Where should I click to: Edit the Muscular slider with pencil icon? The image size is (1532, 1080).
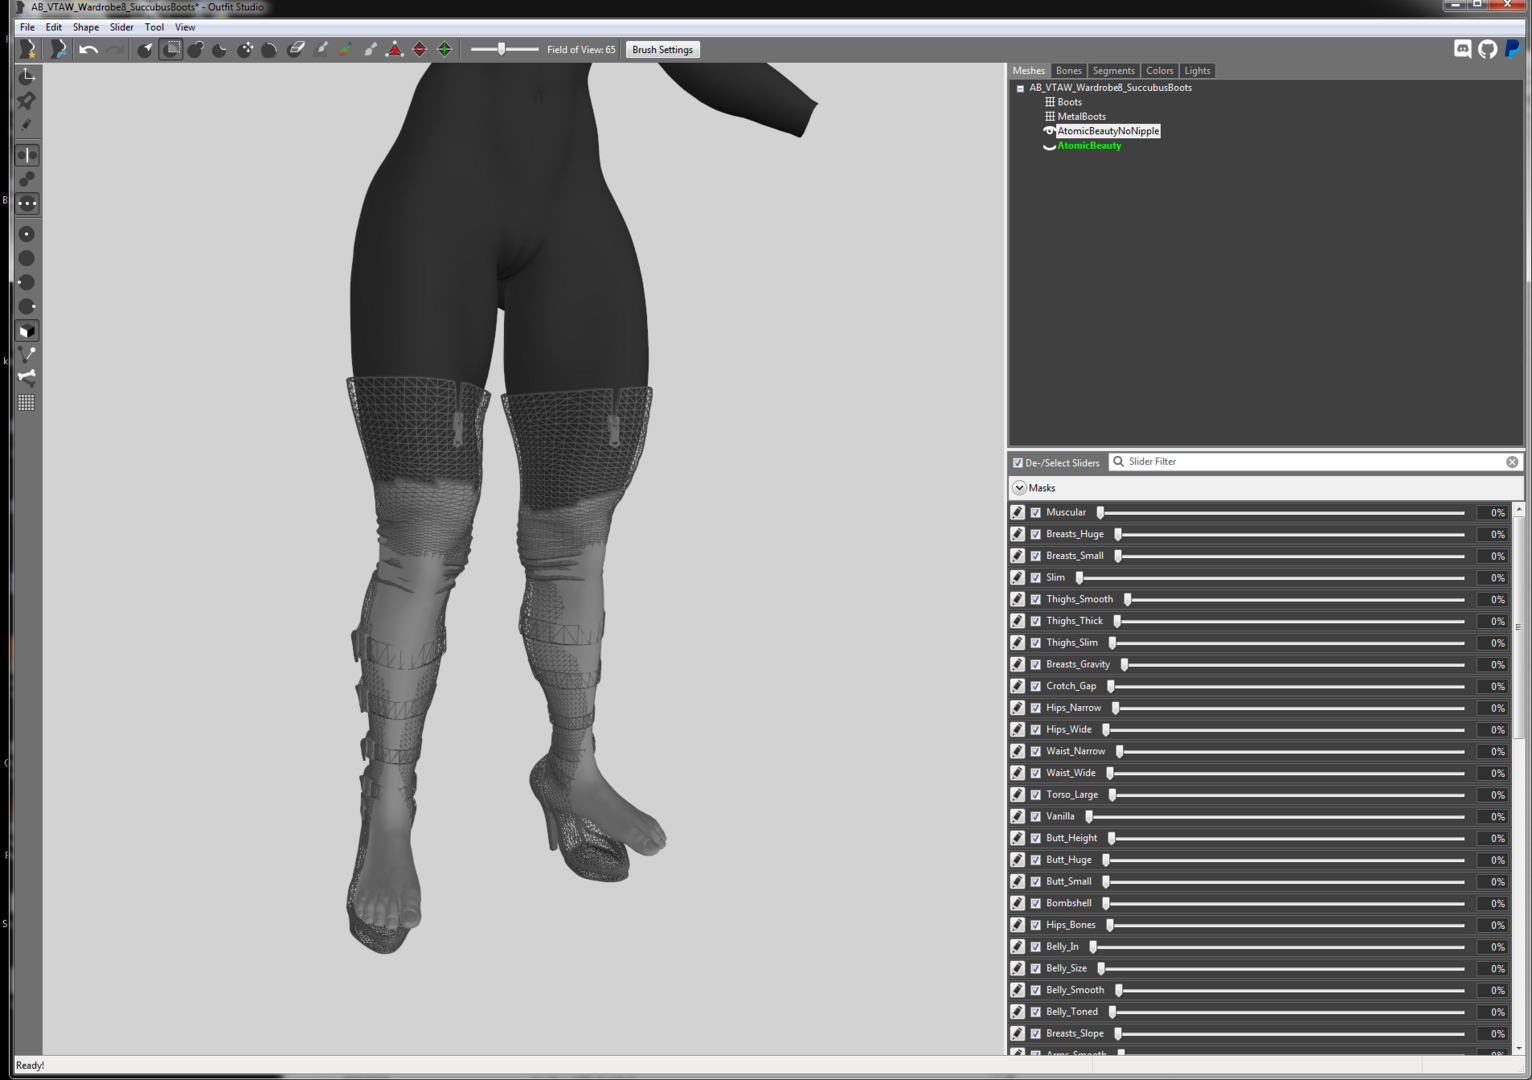(x=1018, y=512)
